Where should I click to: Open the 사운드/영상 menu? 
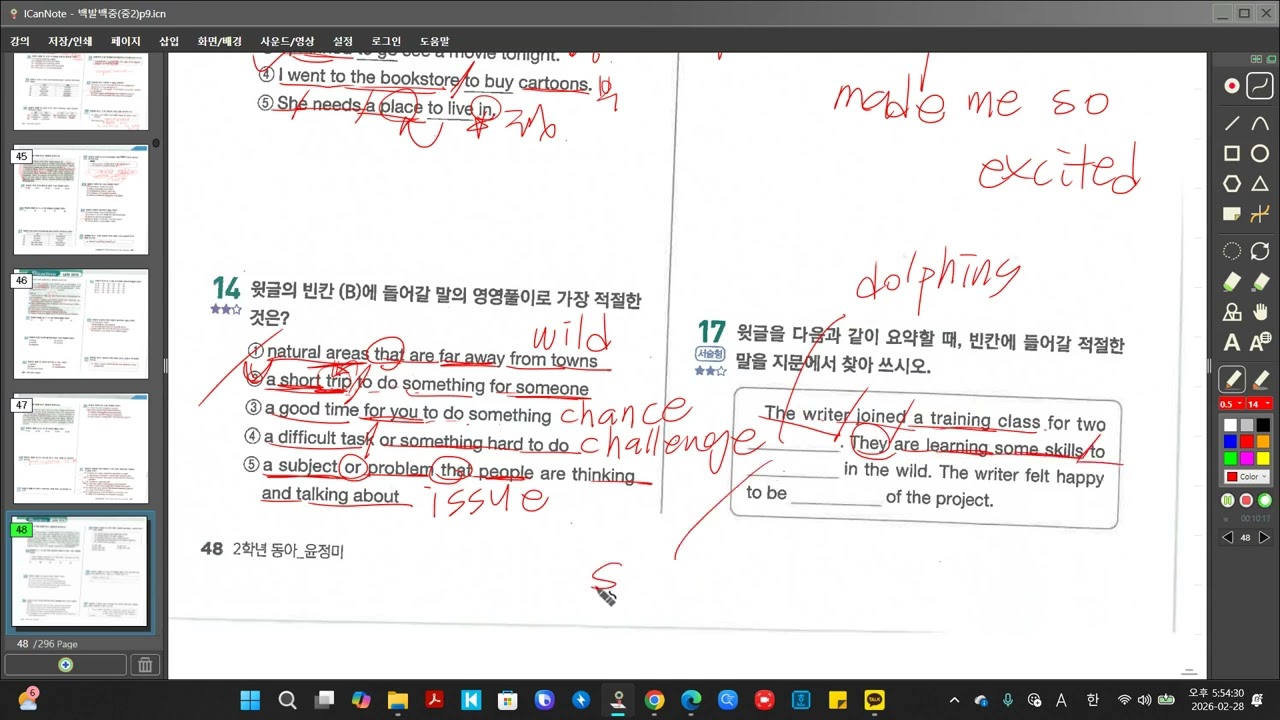(287, 41)
